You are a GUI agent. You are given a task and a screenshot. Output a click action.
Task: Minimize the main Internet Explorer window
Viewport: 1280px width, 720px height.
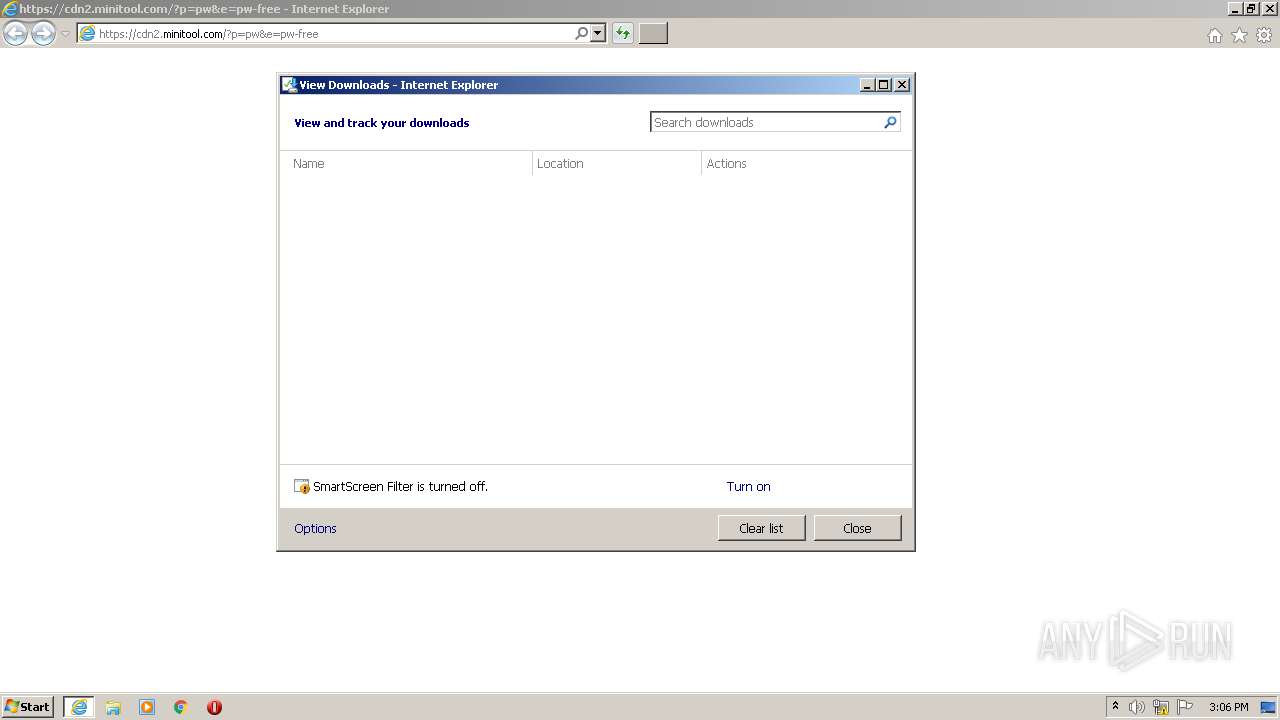click(x=1235, y=9)
